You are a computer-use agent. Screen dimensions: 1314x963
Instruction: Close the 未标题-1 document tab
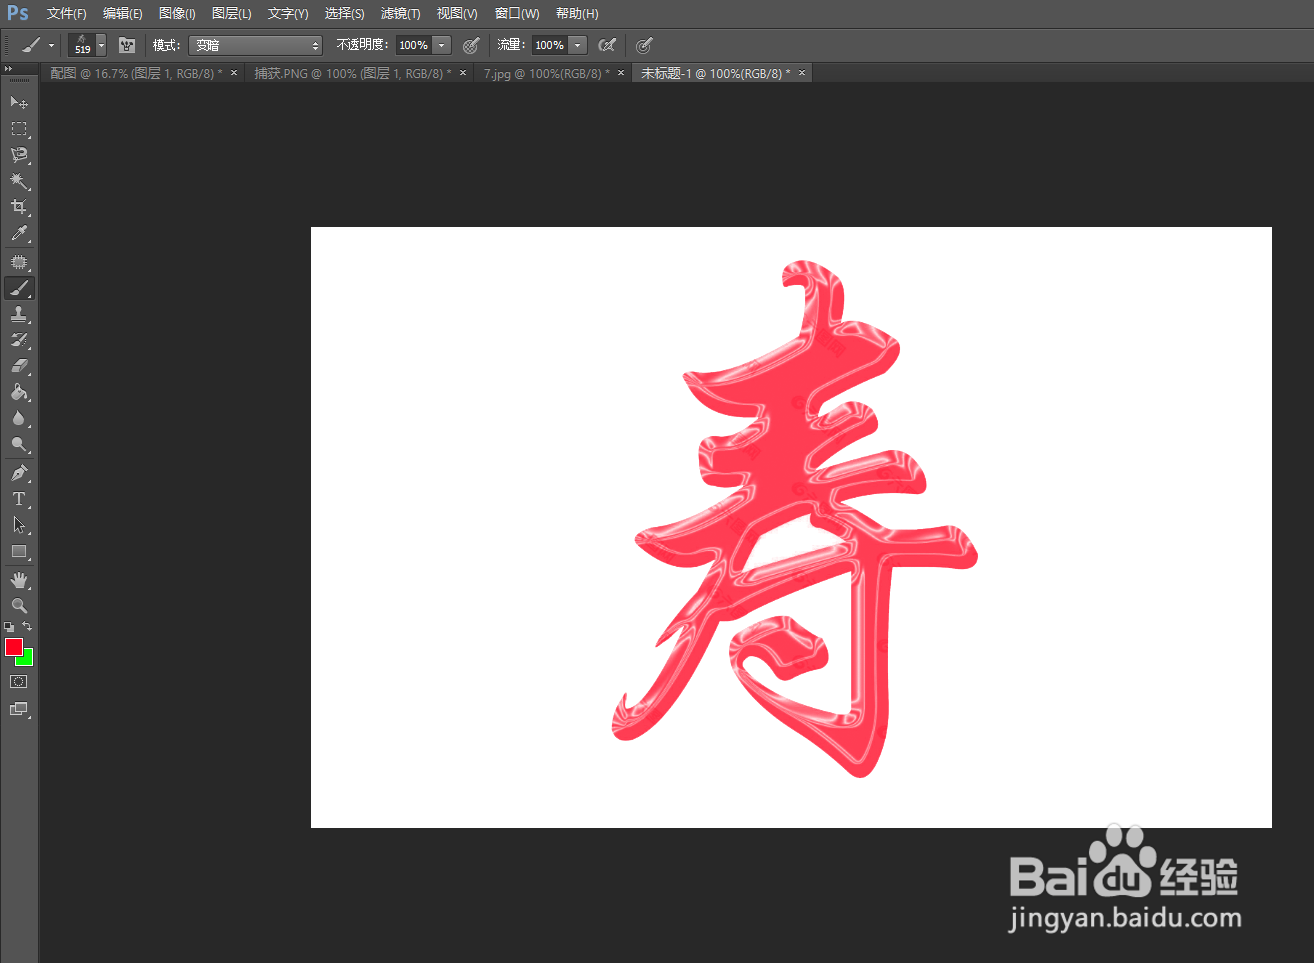tap(802, 73)
